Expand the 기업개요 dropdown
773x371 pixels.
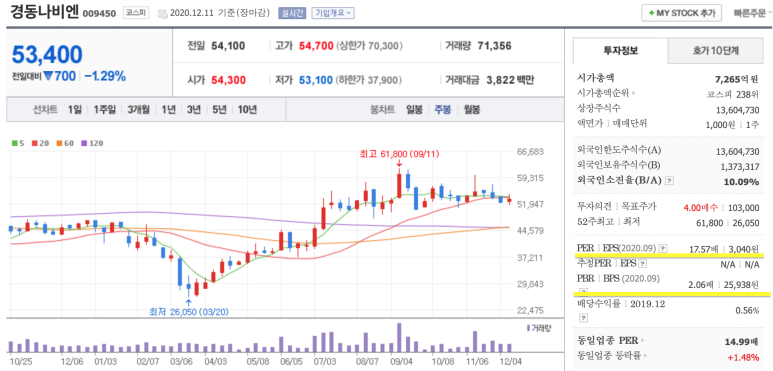pyautogui.click(x=333, y=13)
